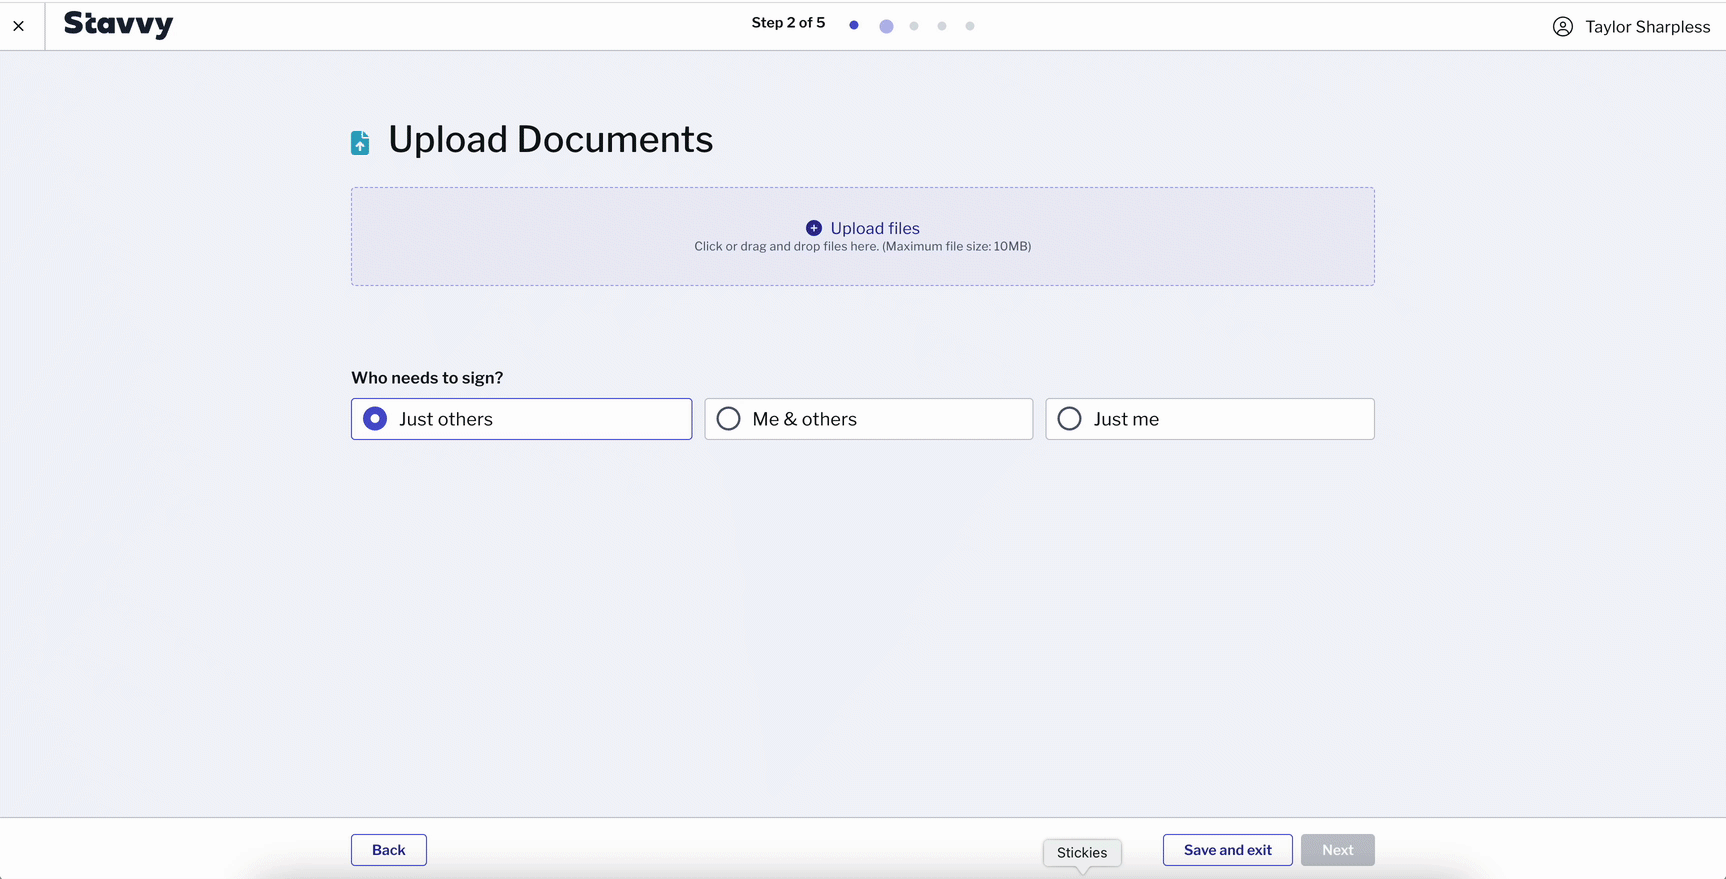1726x879 pixels.
Task: Open the user profile avatar icon
Action: coord(1562,27)
